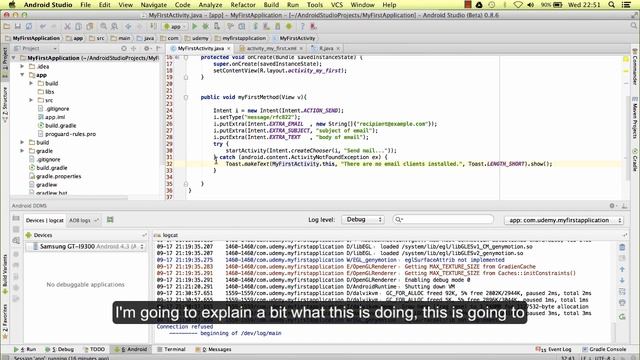Start debugging with the bug icon
This screenshot has height=360, width=640.
(205, 27)
